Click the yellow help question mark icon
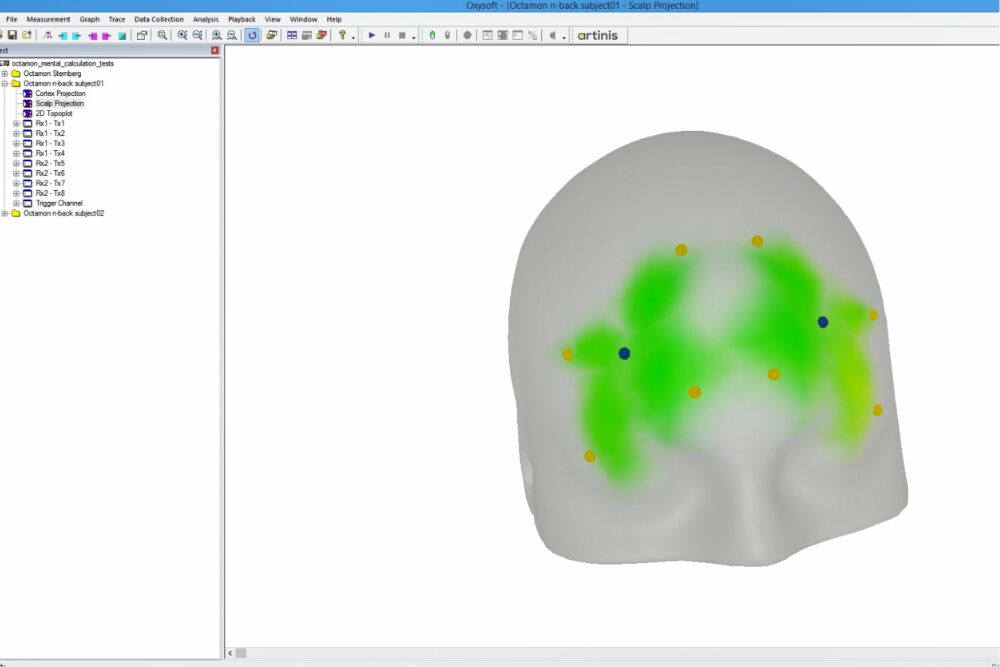Screen dimensions: 1000x667 tap(342, 35)
